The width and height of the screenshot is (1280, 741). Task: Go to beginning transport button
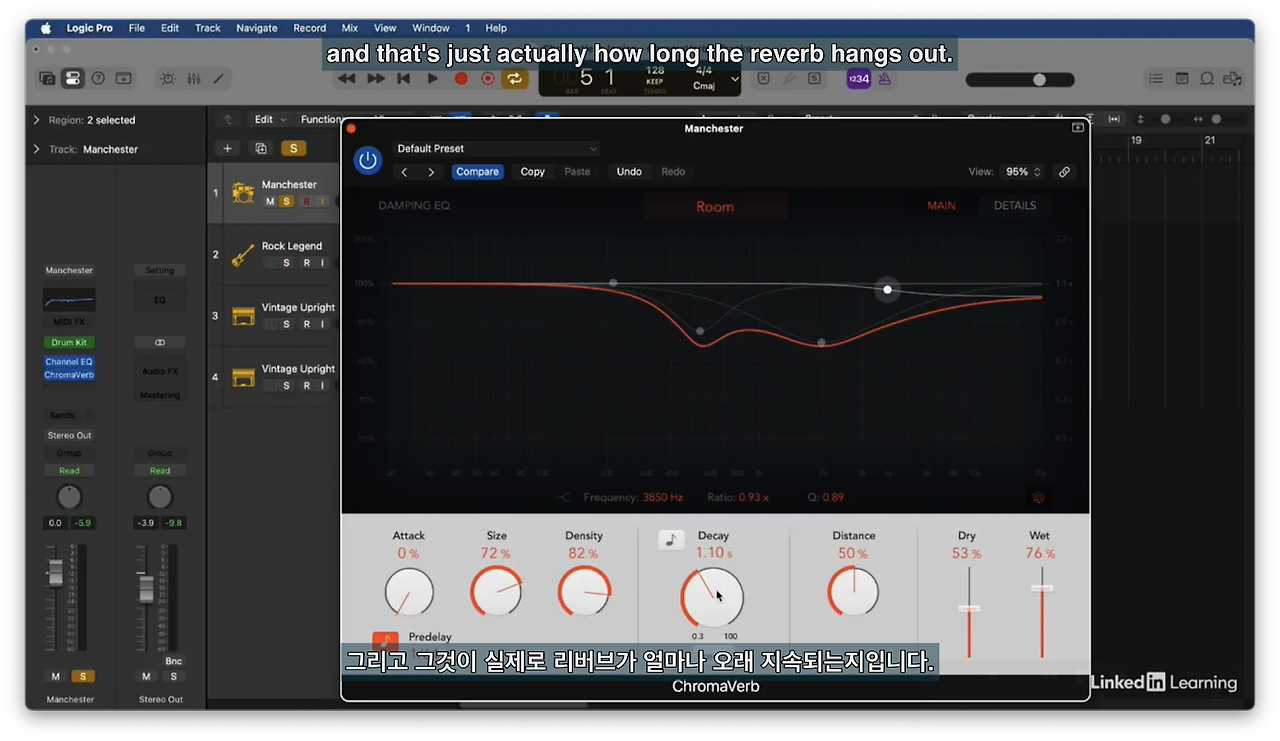click(404, 78)
